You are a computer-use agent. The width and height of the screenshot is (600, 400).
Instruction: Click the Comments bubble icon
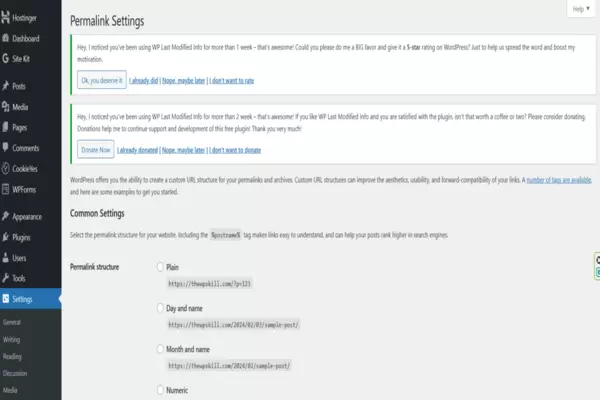tap(5, 147)
